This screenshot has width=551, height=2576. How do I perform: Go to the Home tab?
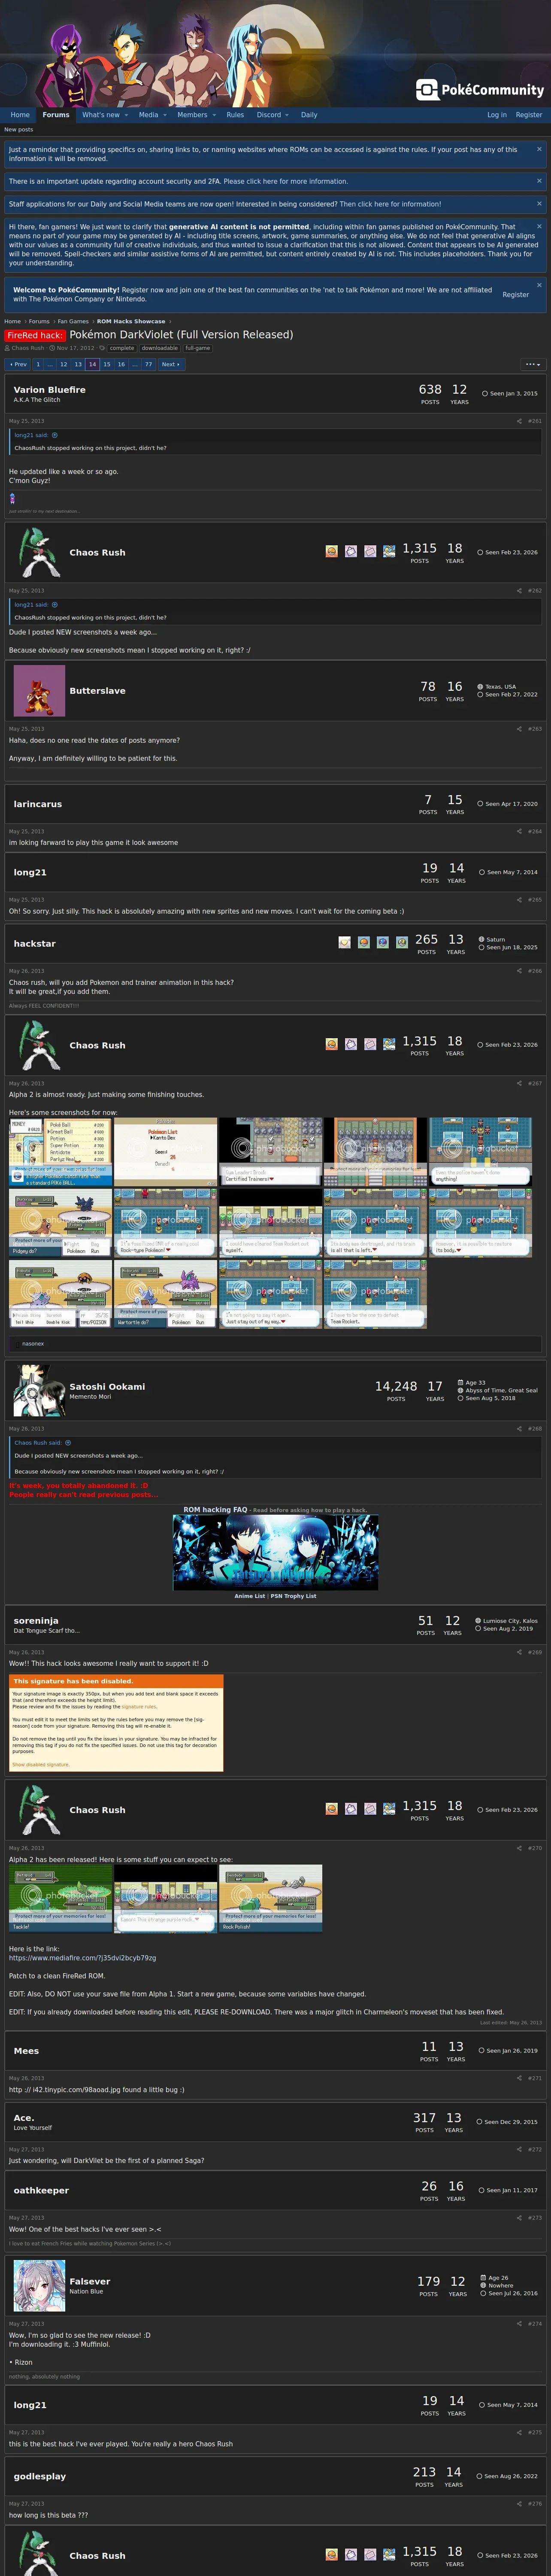click(20, 115)
